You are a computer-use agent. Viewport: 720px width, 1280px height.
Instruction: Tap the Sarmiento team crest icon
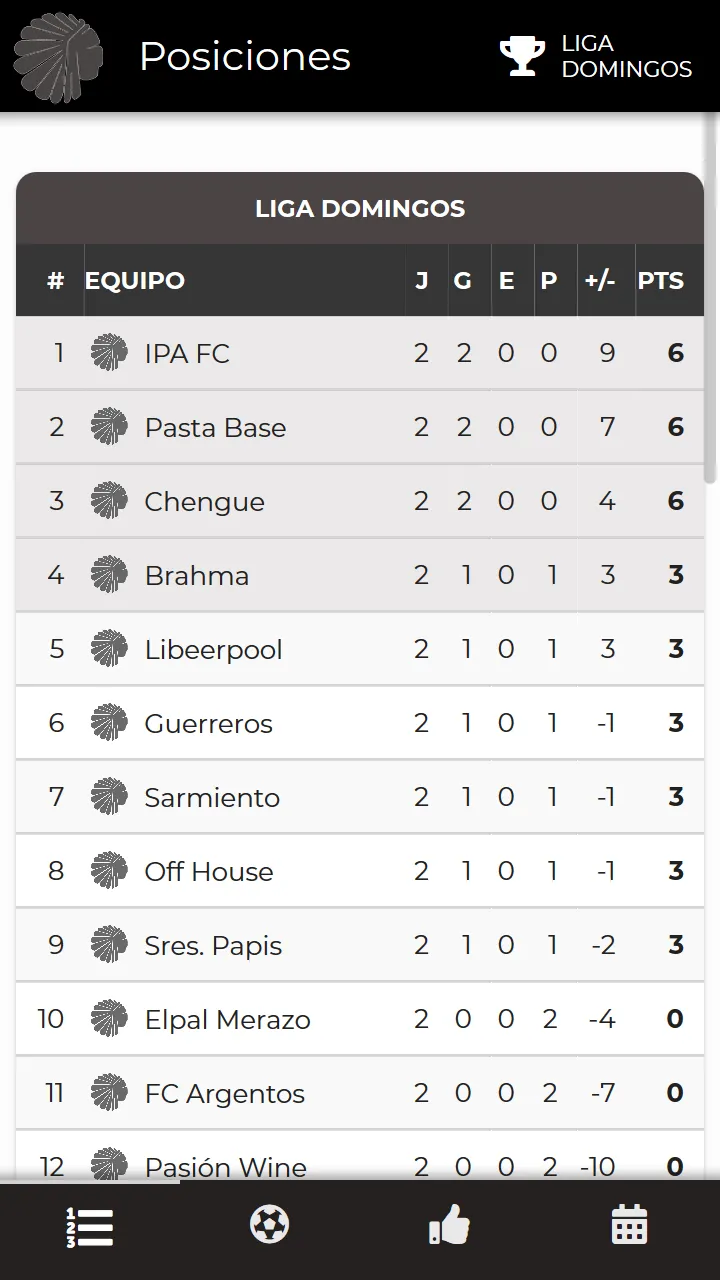pyautogui.click(x=109, y=797)
